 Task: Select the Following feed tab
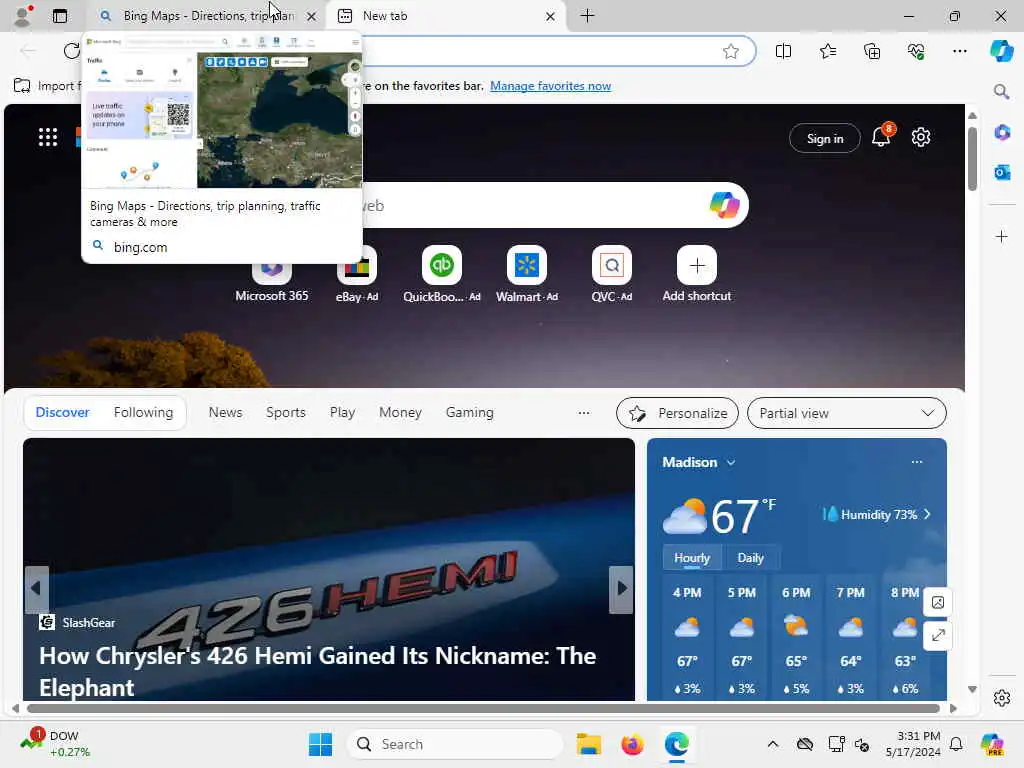(x=143, y=412)
